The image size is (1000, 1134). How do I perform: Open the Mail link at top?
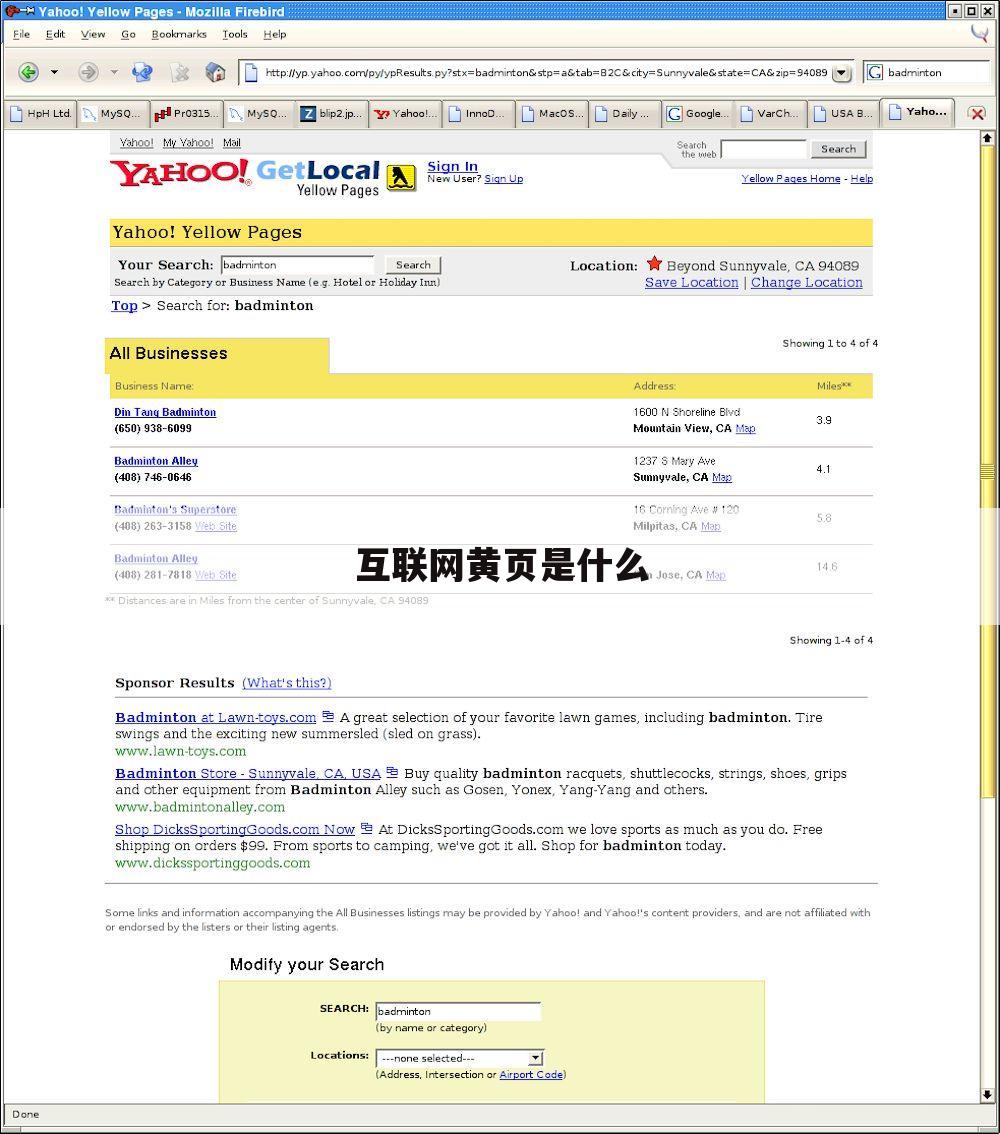coord(231,142)
